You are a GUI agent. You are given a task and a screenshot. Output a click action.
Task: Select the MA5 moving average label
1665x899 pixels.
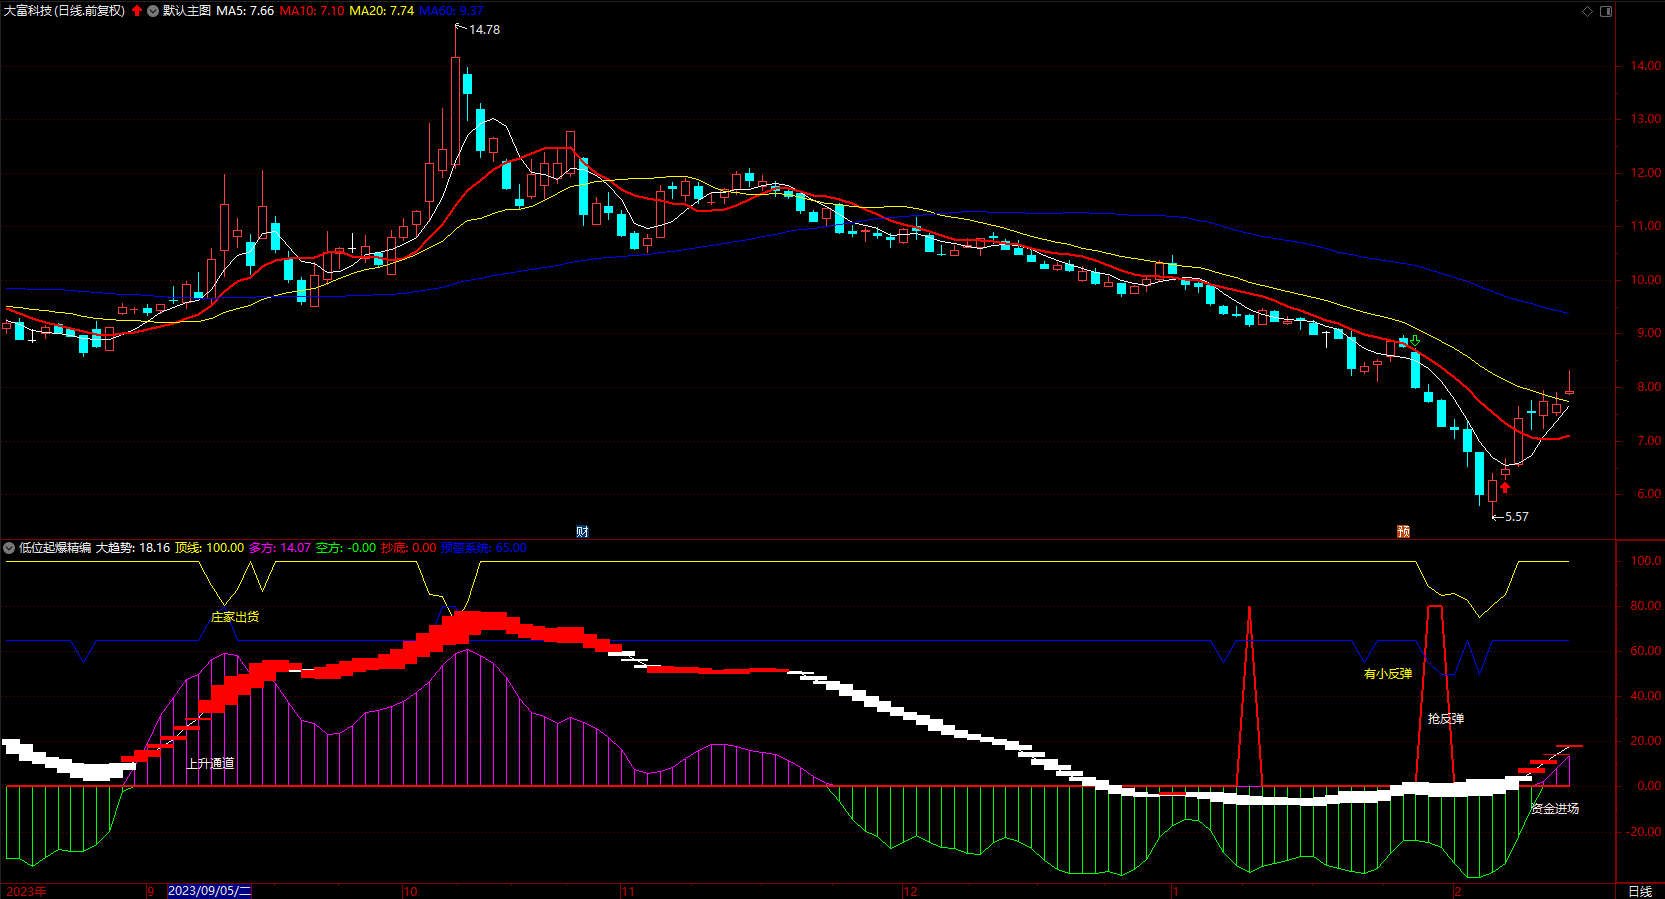tap(245, 11)
